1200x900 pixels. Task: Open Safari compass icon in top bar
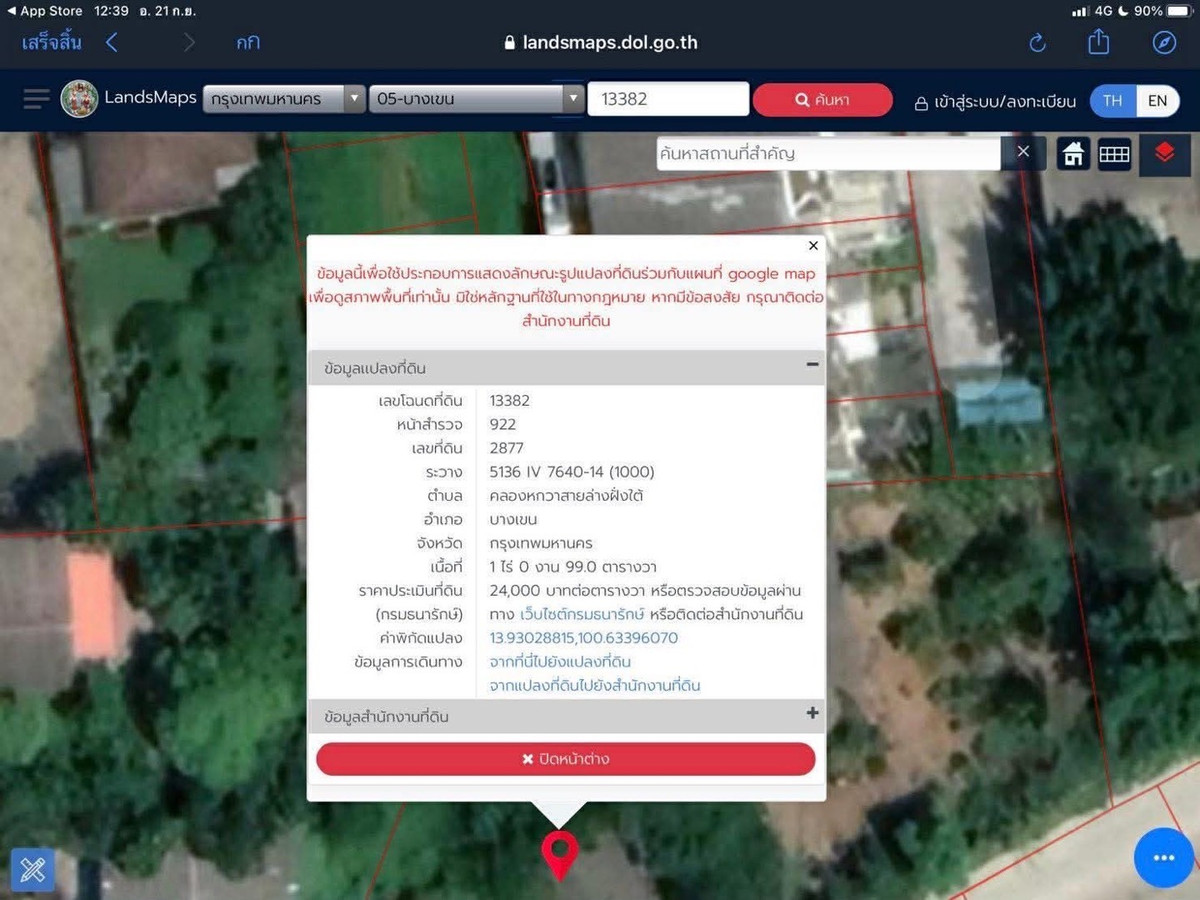[1163, 43]
